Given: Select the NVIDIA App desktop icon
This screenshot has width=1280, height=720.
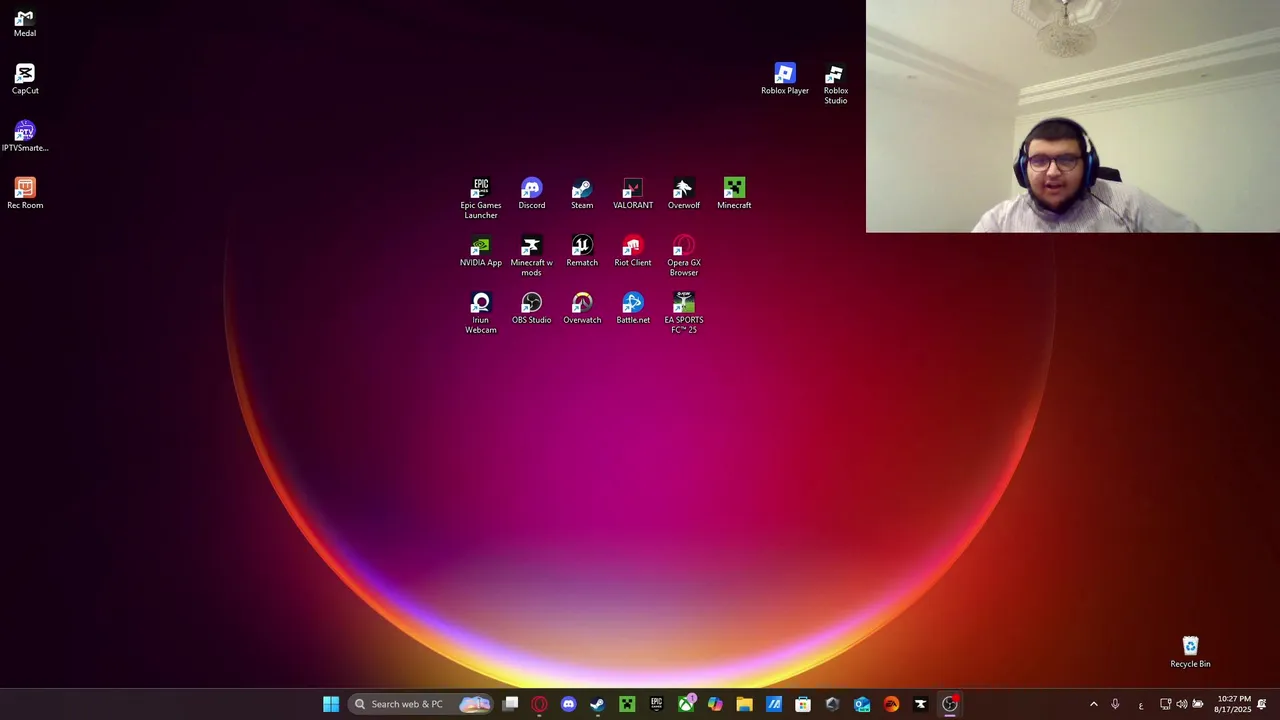Looking at the screenshot, I should [481, 251].
